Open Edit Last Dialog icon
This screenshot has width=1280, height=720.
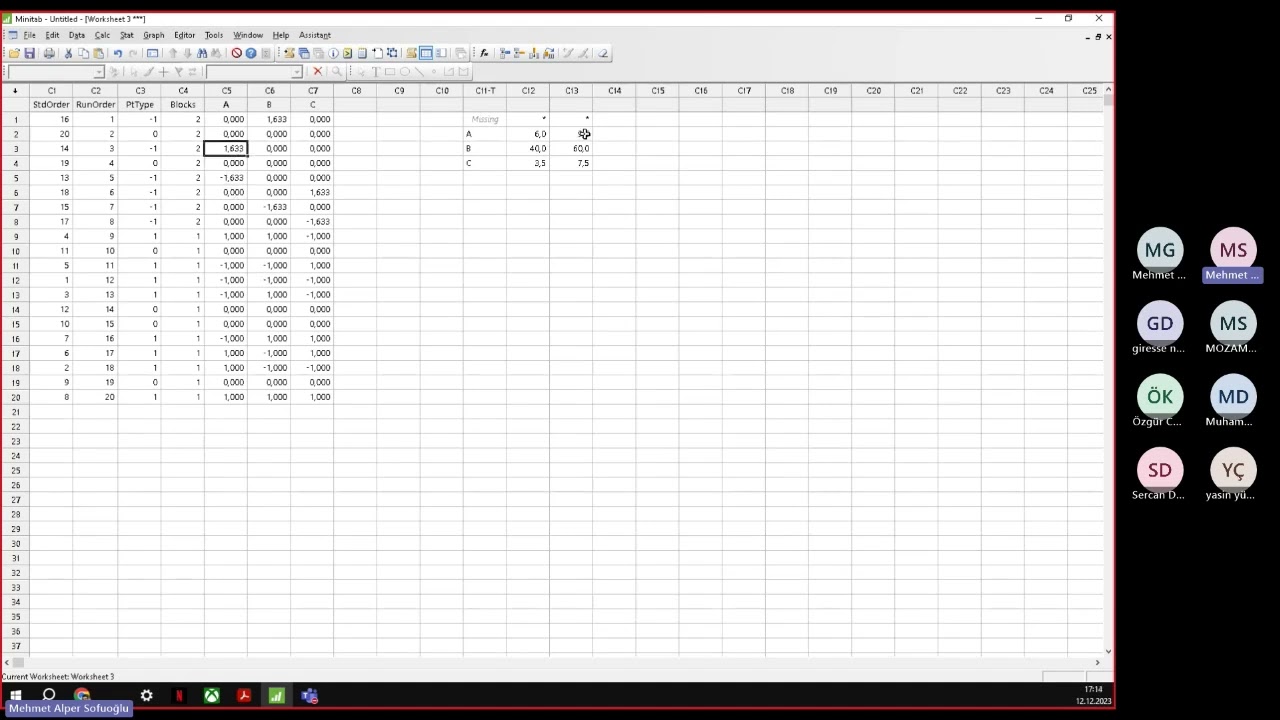(152, 53)
